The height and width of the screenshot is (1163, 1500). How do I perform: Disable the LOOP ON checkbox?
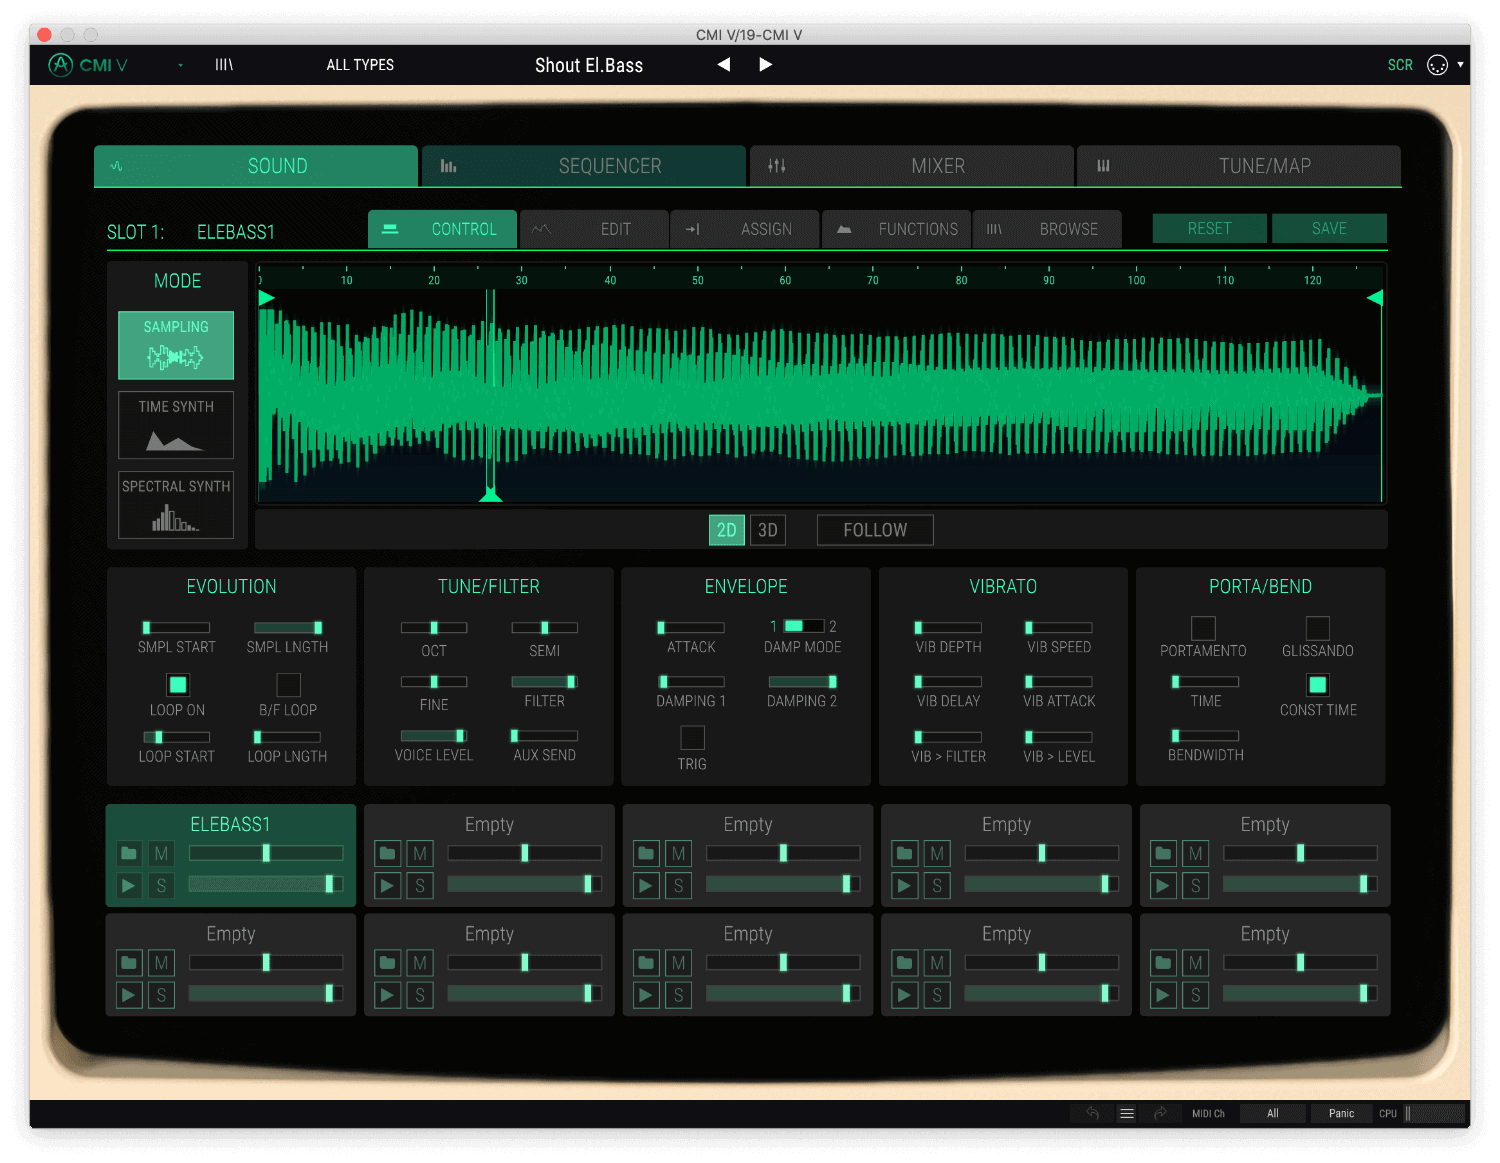point(178,685)
